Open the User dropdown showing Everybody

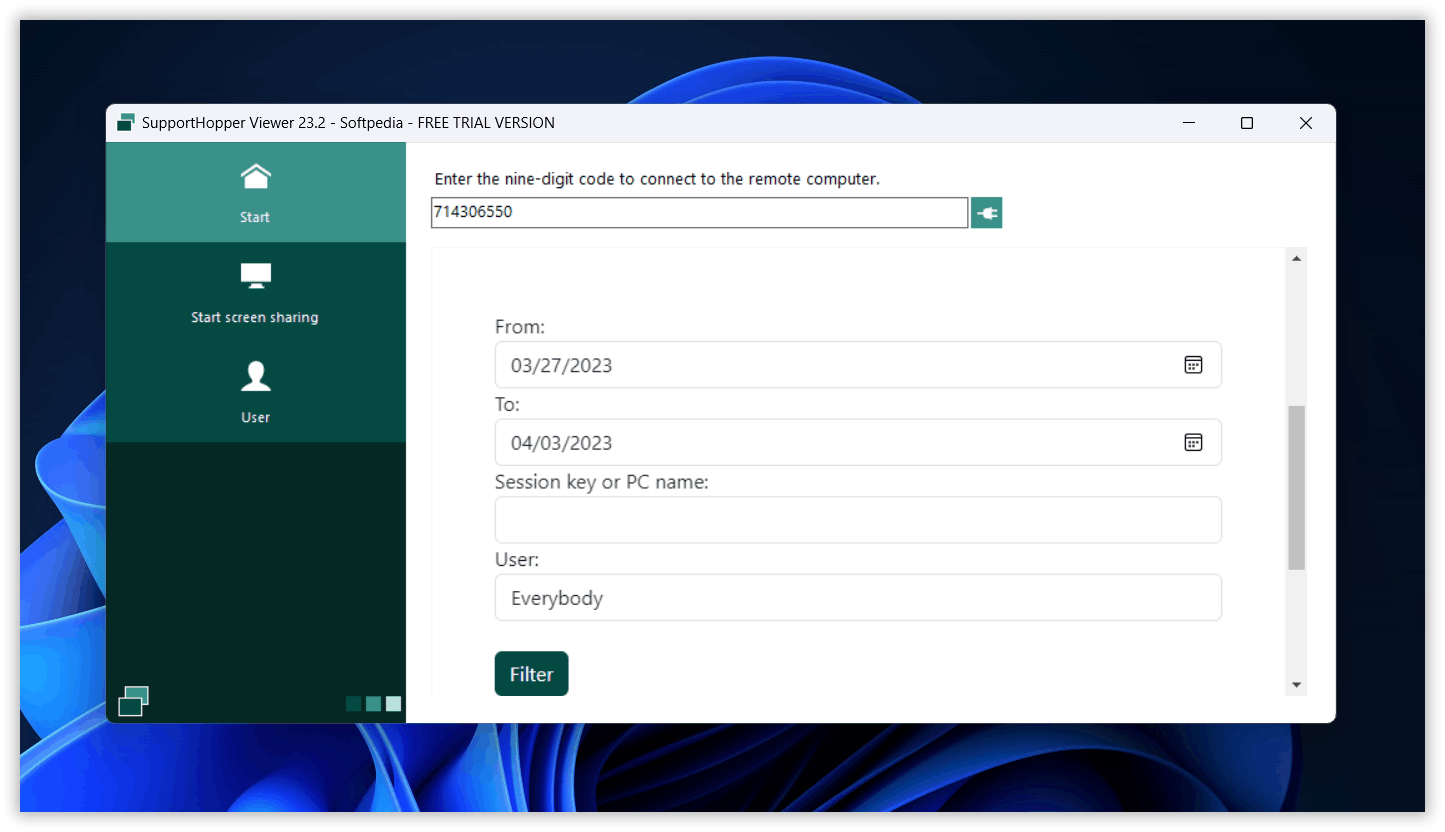pyautogui.click(x=858, y=598)
